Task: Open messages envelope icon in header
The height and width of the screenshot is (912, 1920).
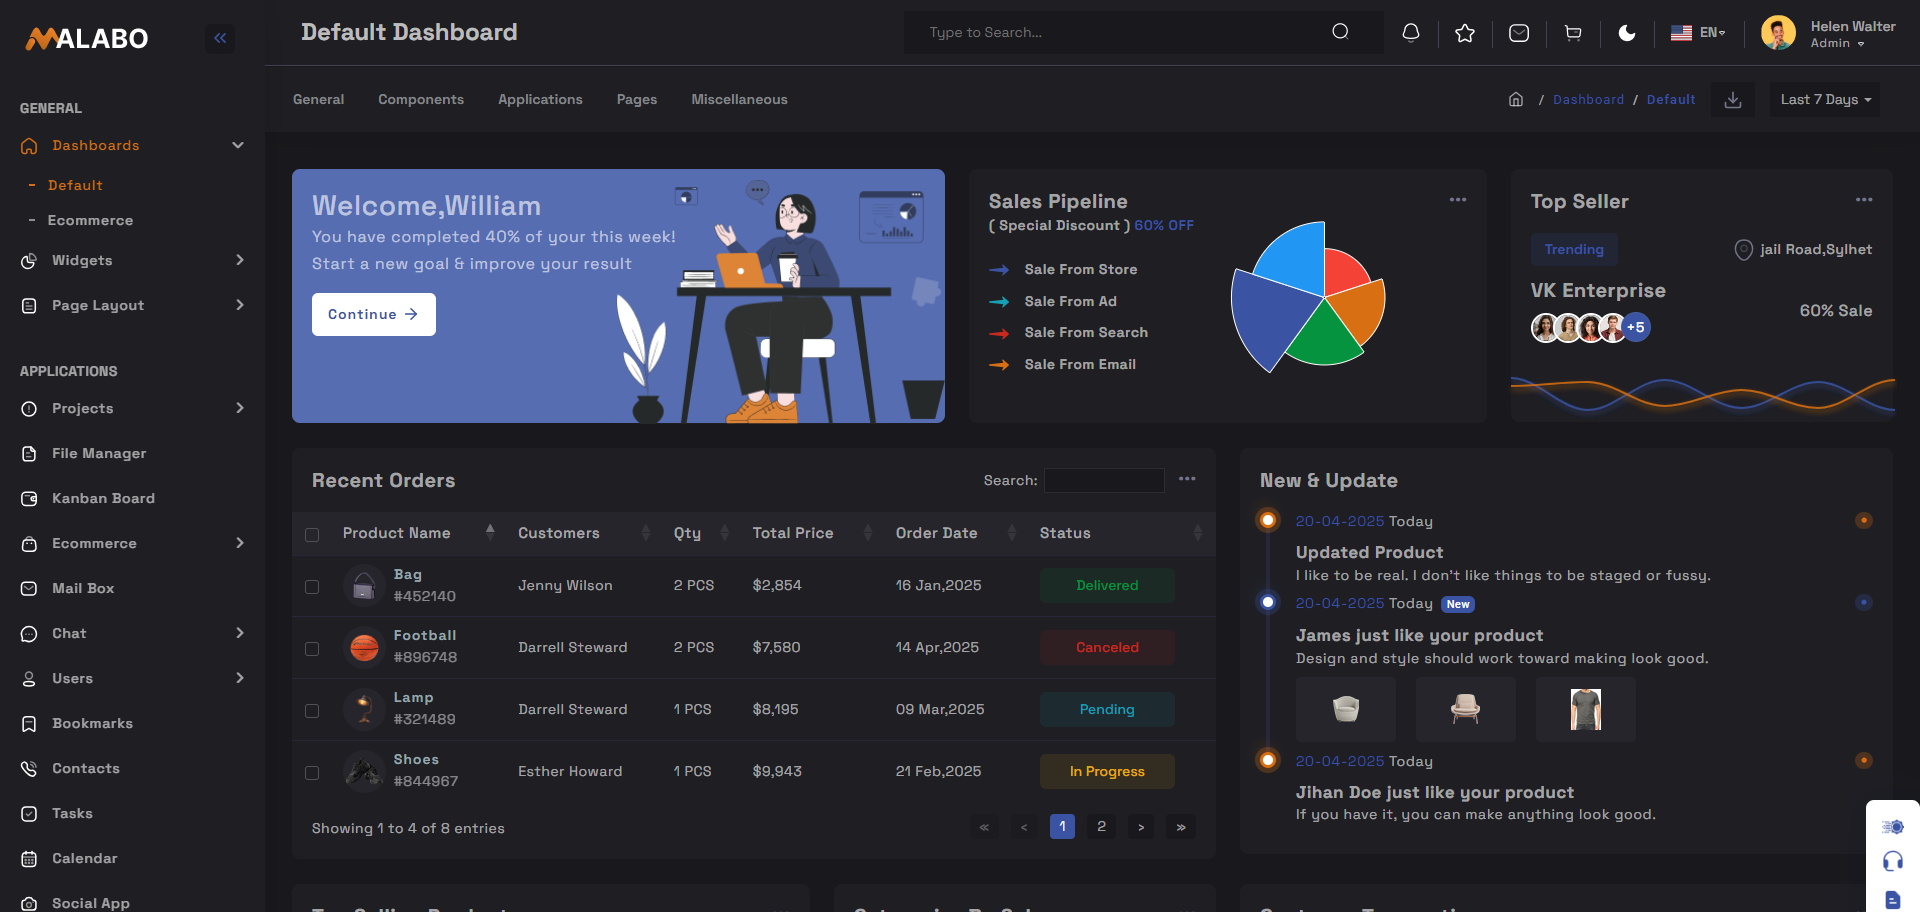Action: click(1519, 33)
